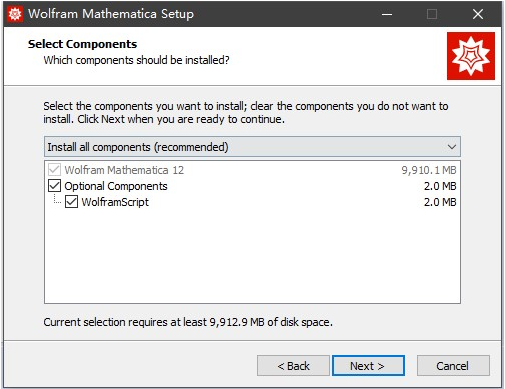Click the < Back button
This screenshot has width=505, height=389.
293,366
